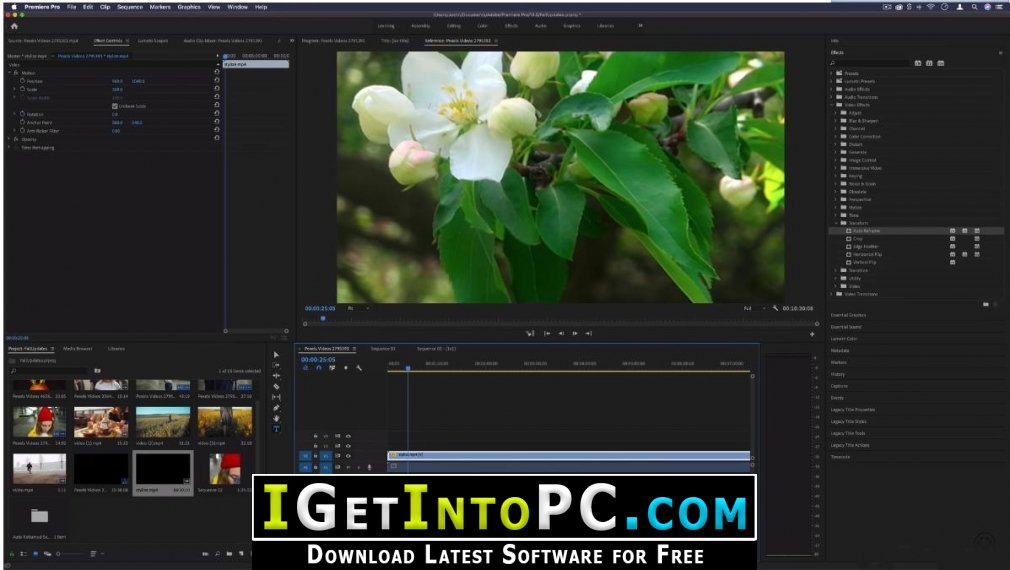Viewport: 1010px width, 570px height.
Task: Choose the Hand tool
Action: tap(276, 418)
